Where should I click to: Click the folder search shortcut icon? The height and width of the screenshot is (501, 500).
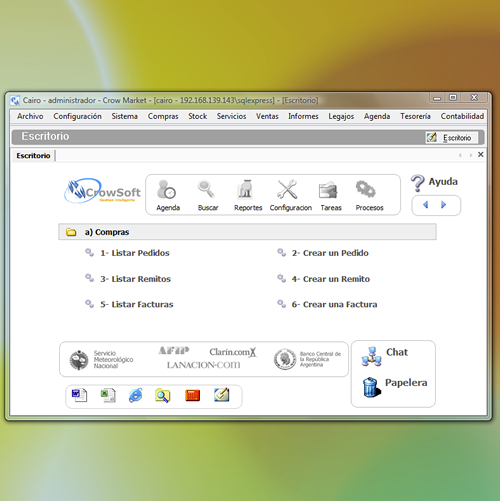point(163,396)
